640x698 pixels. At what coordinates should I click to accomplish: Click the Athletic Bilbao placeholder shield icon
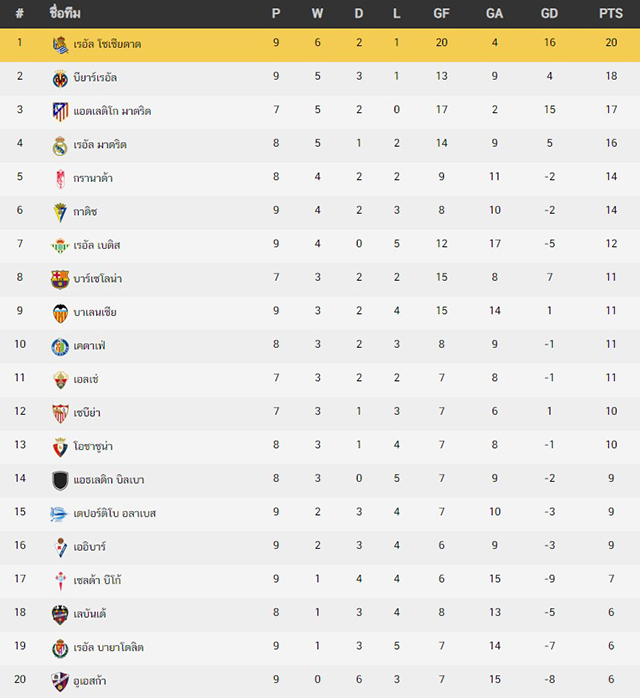tap(60, 481)
